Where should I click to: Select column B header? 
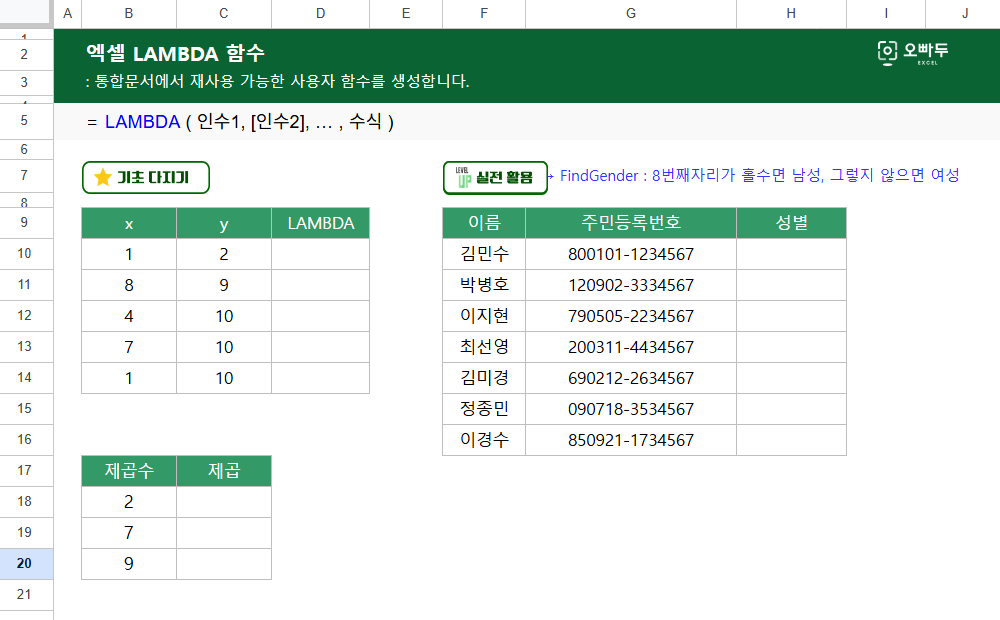click(x=129, y=13)
